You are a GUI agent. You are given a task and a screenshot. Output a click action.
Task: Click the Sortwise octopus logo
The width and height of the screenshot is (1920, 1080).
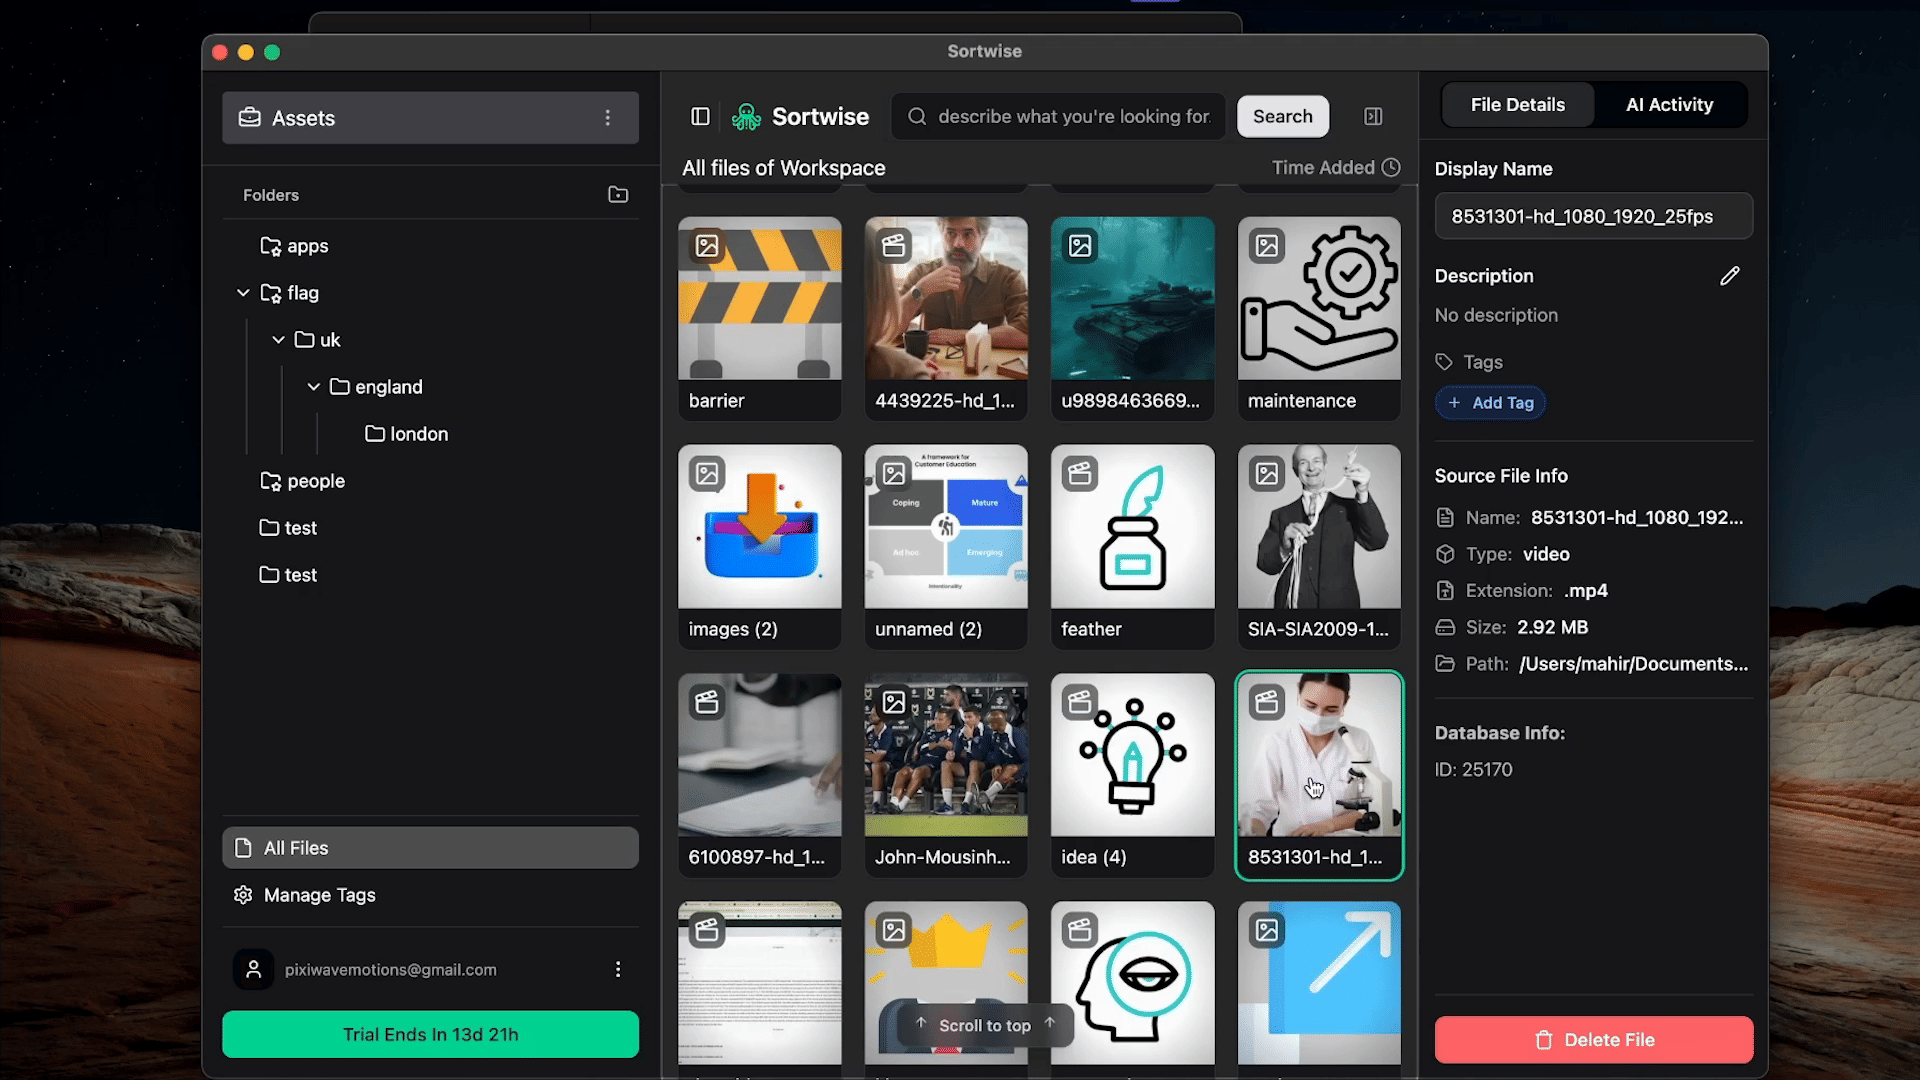click(746, 117)
